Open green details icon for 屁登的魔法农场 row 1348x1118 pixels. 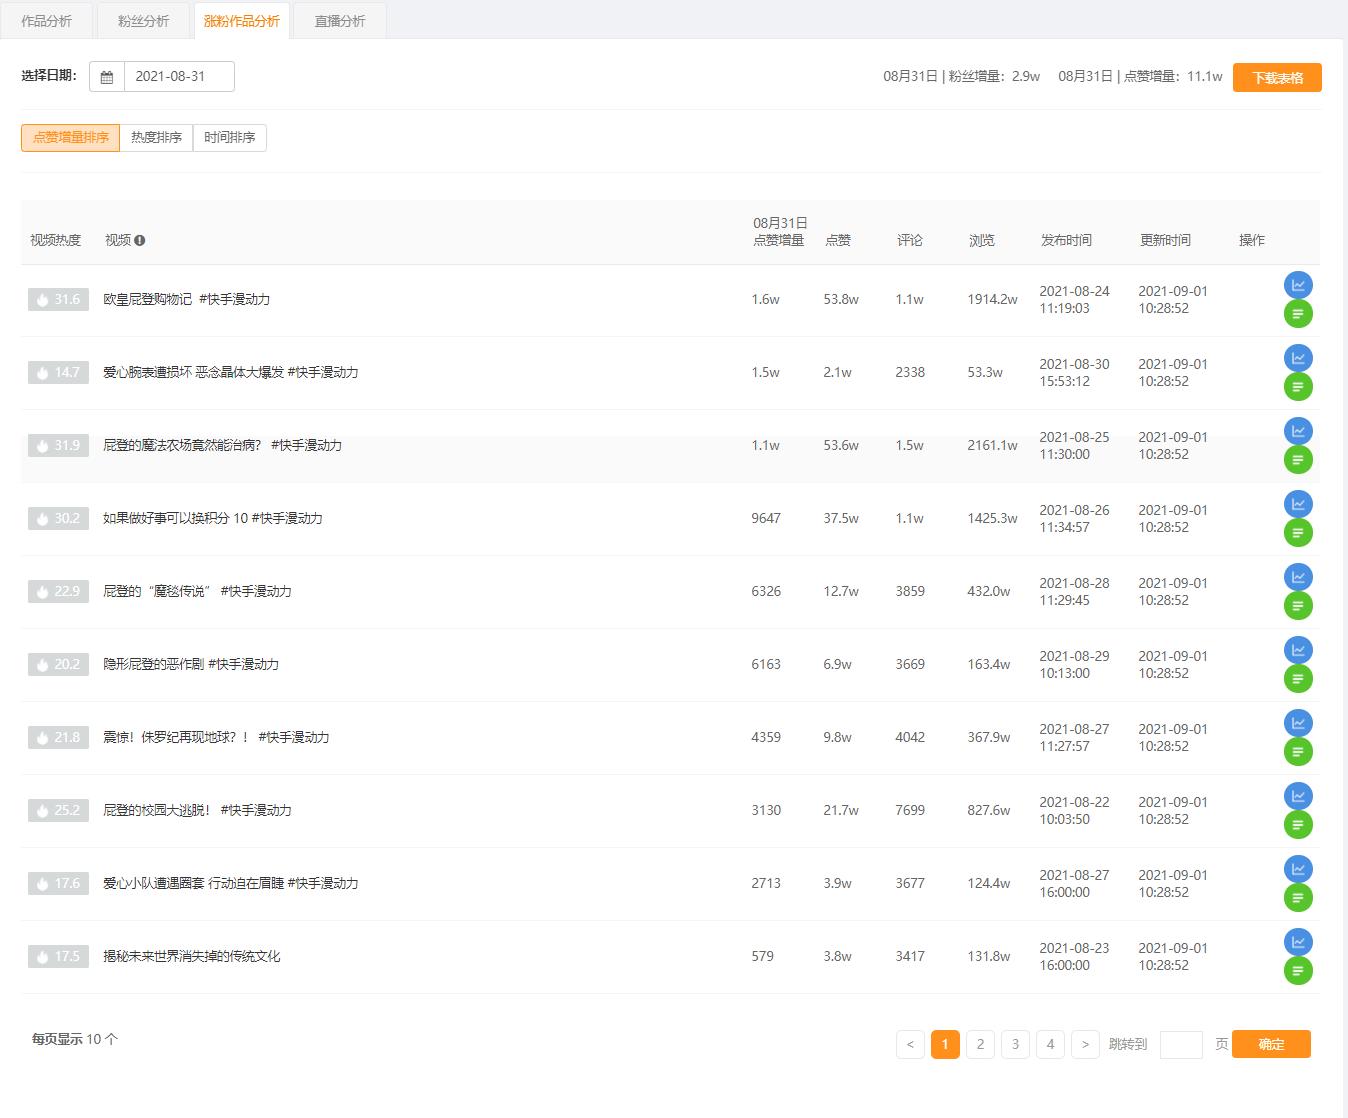coord(1298,460)
